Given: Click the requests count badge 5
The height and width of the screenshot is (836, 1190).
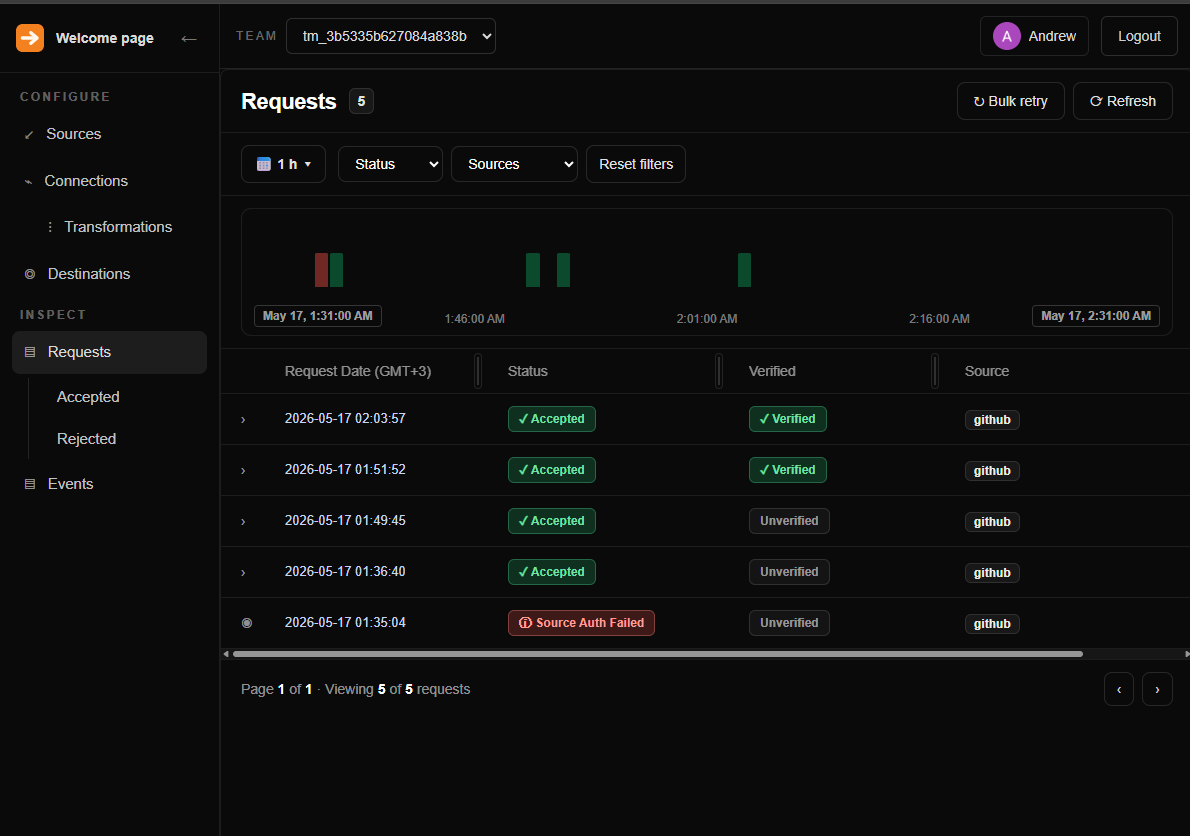Looking at the screenshot, I should (361, 101).
